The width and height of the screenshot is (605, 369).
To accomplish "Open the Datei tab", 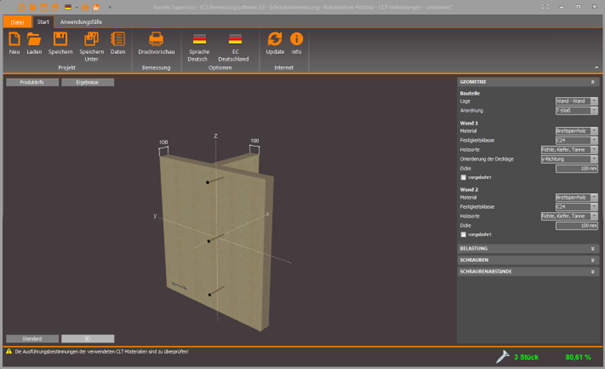I will [17, 22].
